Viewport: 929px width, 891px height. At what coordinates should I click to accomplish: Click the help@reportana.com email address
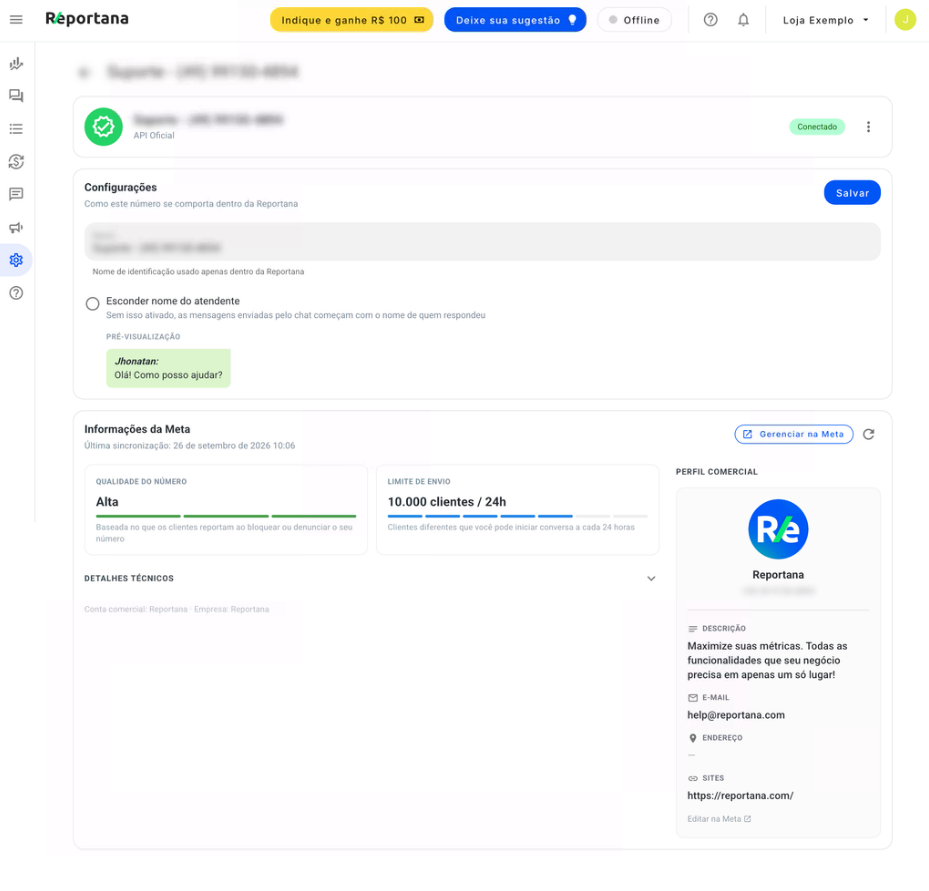click(736, 715)
